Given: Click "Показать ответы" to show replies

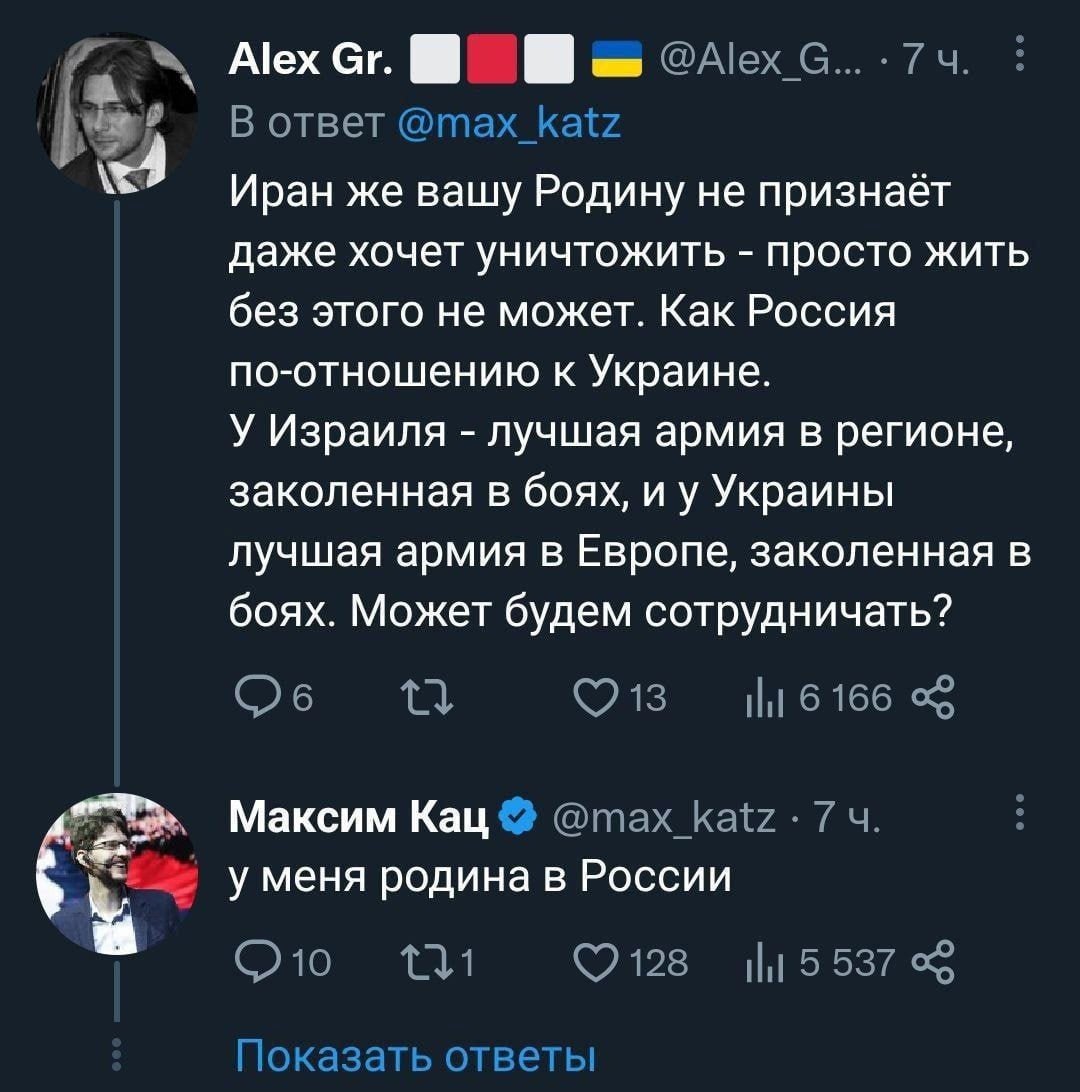Looking at the screenshot, I should [x=415, y=1055].
